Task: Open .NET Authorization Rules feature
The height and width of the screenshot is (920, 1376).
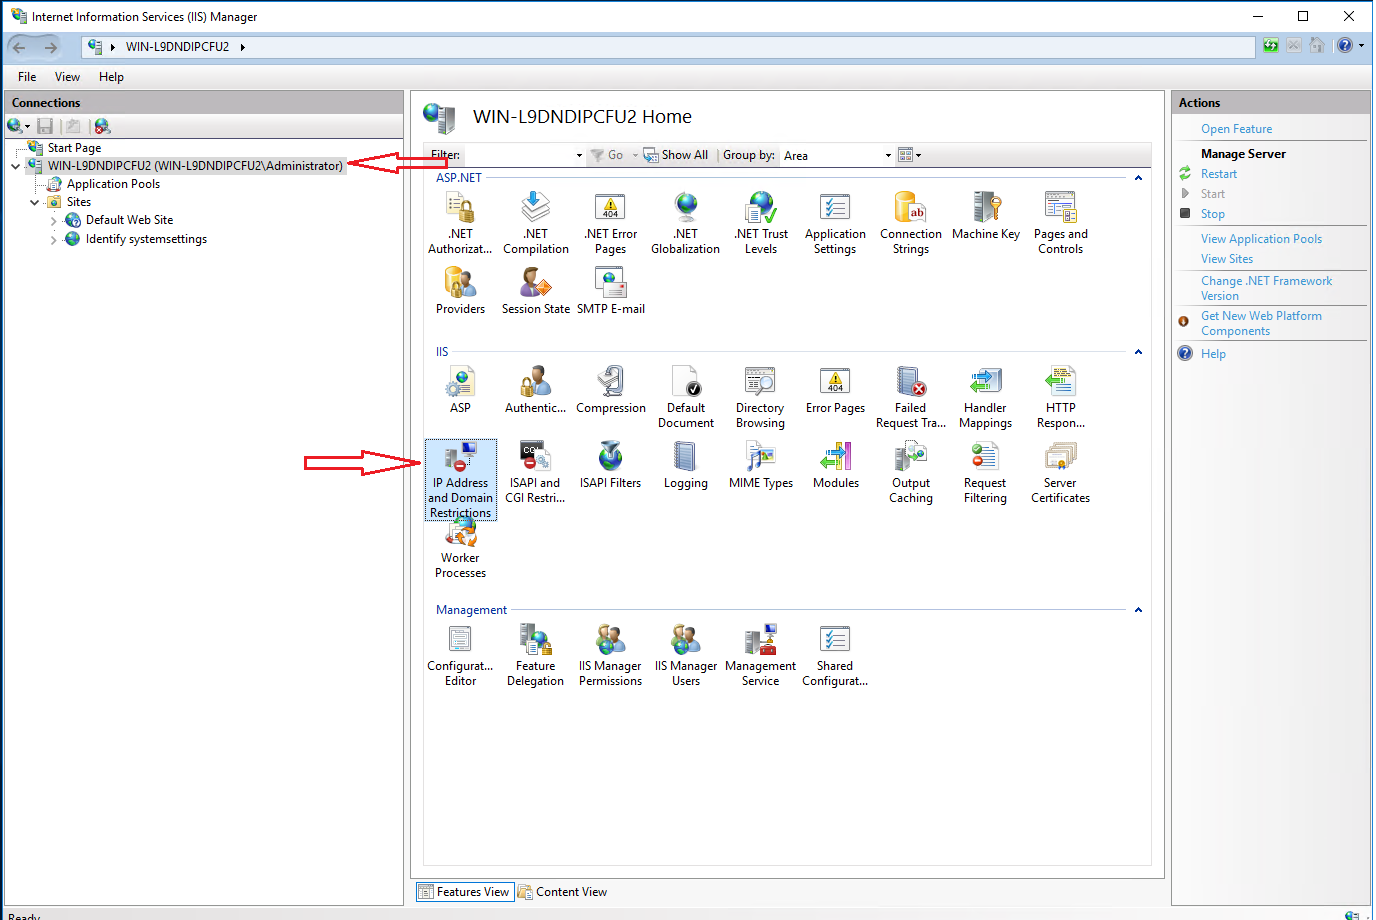Action: [460, 223]
